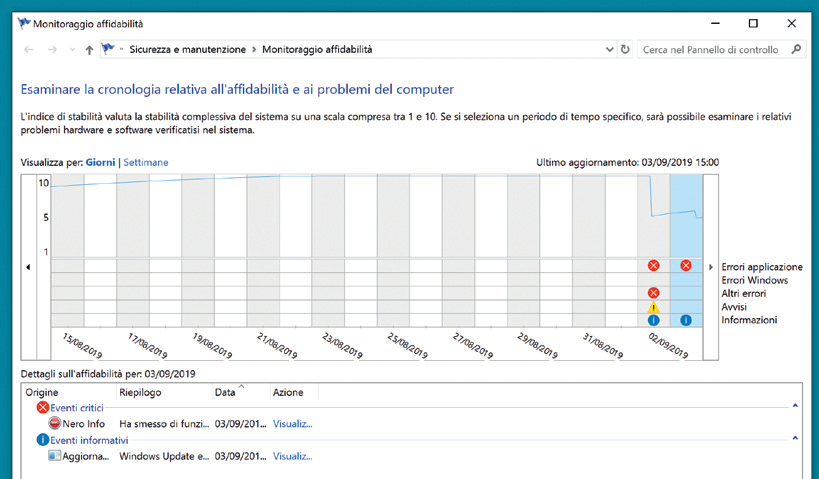
Task: Click the Altri errori red icon on 02/09/2019
Action: pyautogui.click(x=653, y=293)
